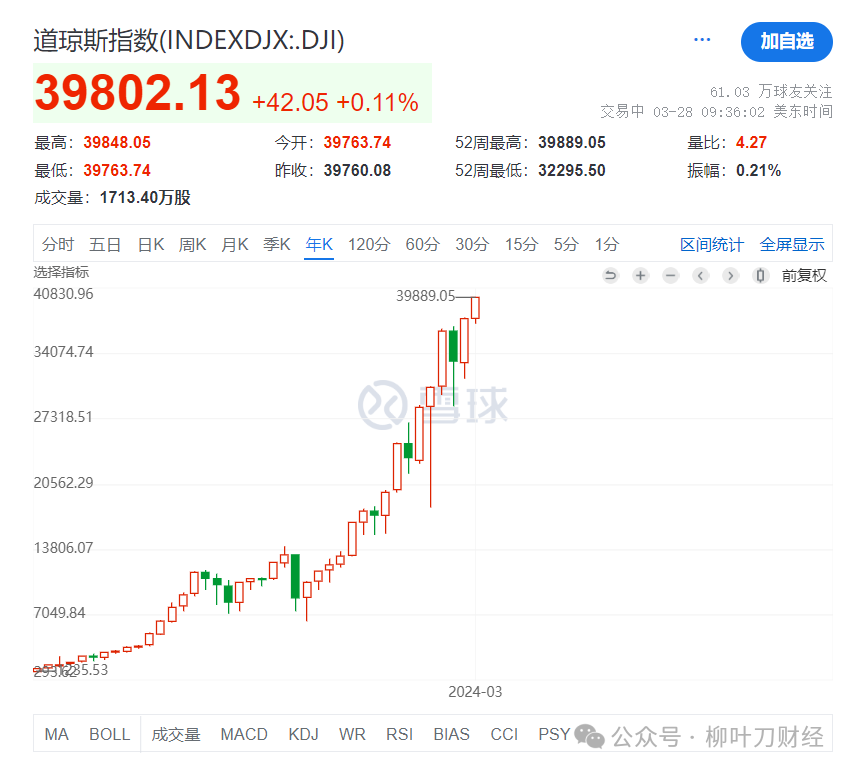Click the y-axis label 20562.29
The width and height of the screenshot is (851, 771).
pos(63,483)
